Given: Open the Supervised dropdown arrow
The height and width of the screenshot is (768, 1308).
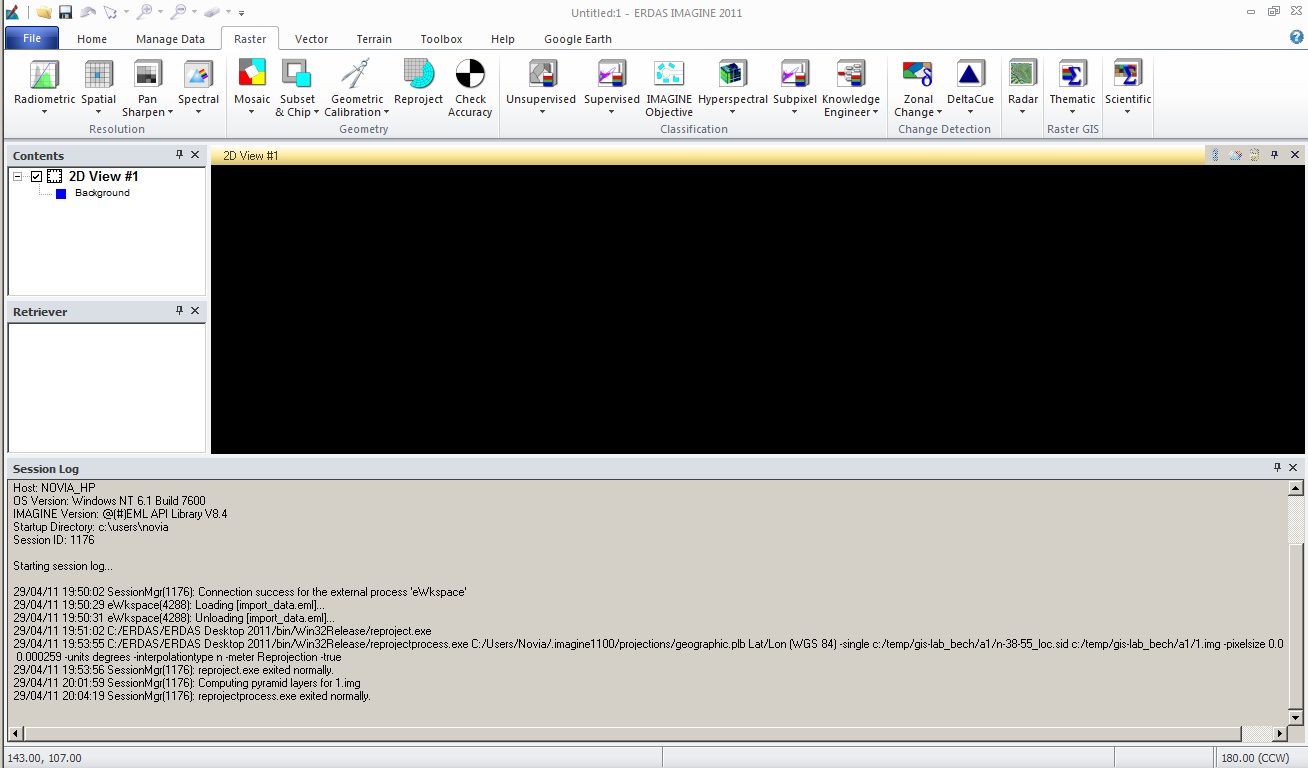Looking at the screenshot, I should pyautogui.click(x=611, y=112).
